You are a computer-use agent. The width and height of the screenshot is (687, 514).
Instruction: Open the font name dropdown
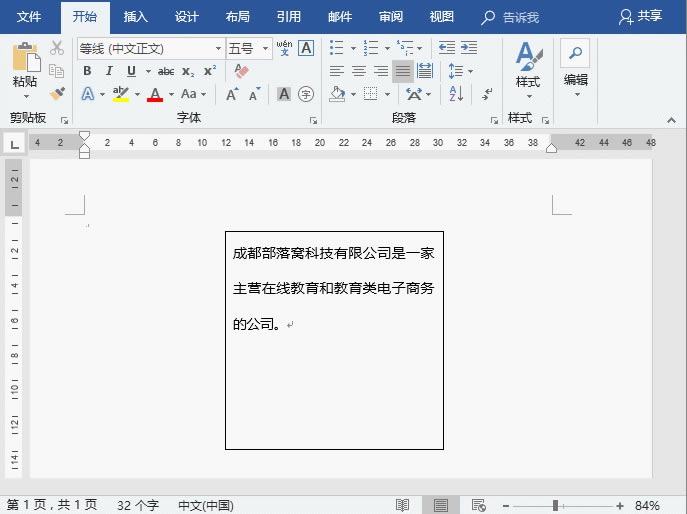coord(218,48)
